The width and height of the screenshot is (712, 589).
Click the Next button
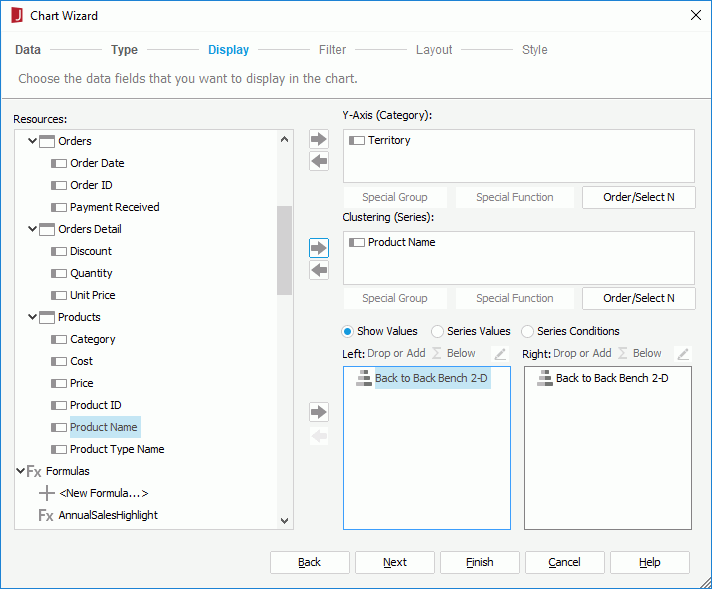click(395, 563)
